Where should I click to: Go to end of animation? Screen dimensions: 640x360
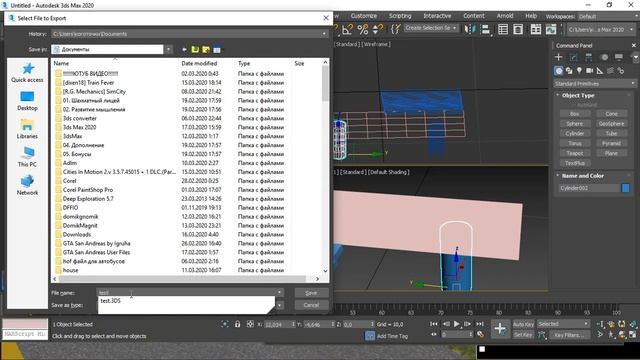[480, 324]
